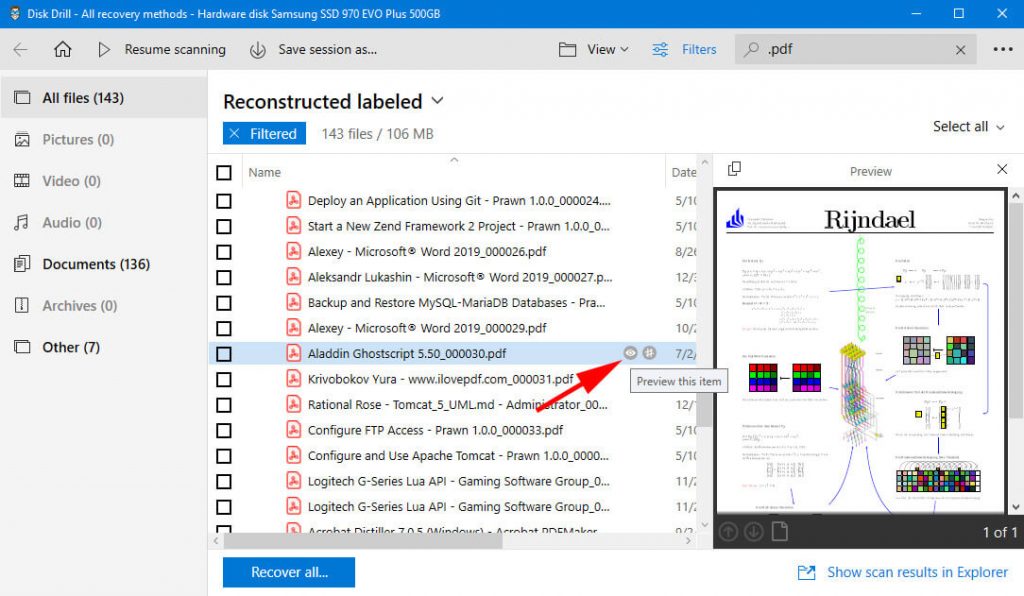Open preview in a separate window icon
The image size is (1024, 596).
tap(735, 170)
